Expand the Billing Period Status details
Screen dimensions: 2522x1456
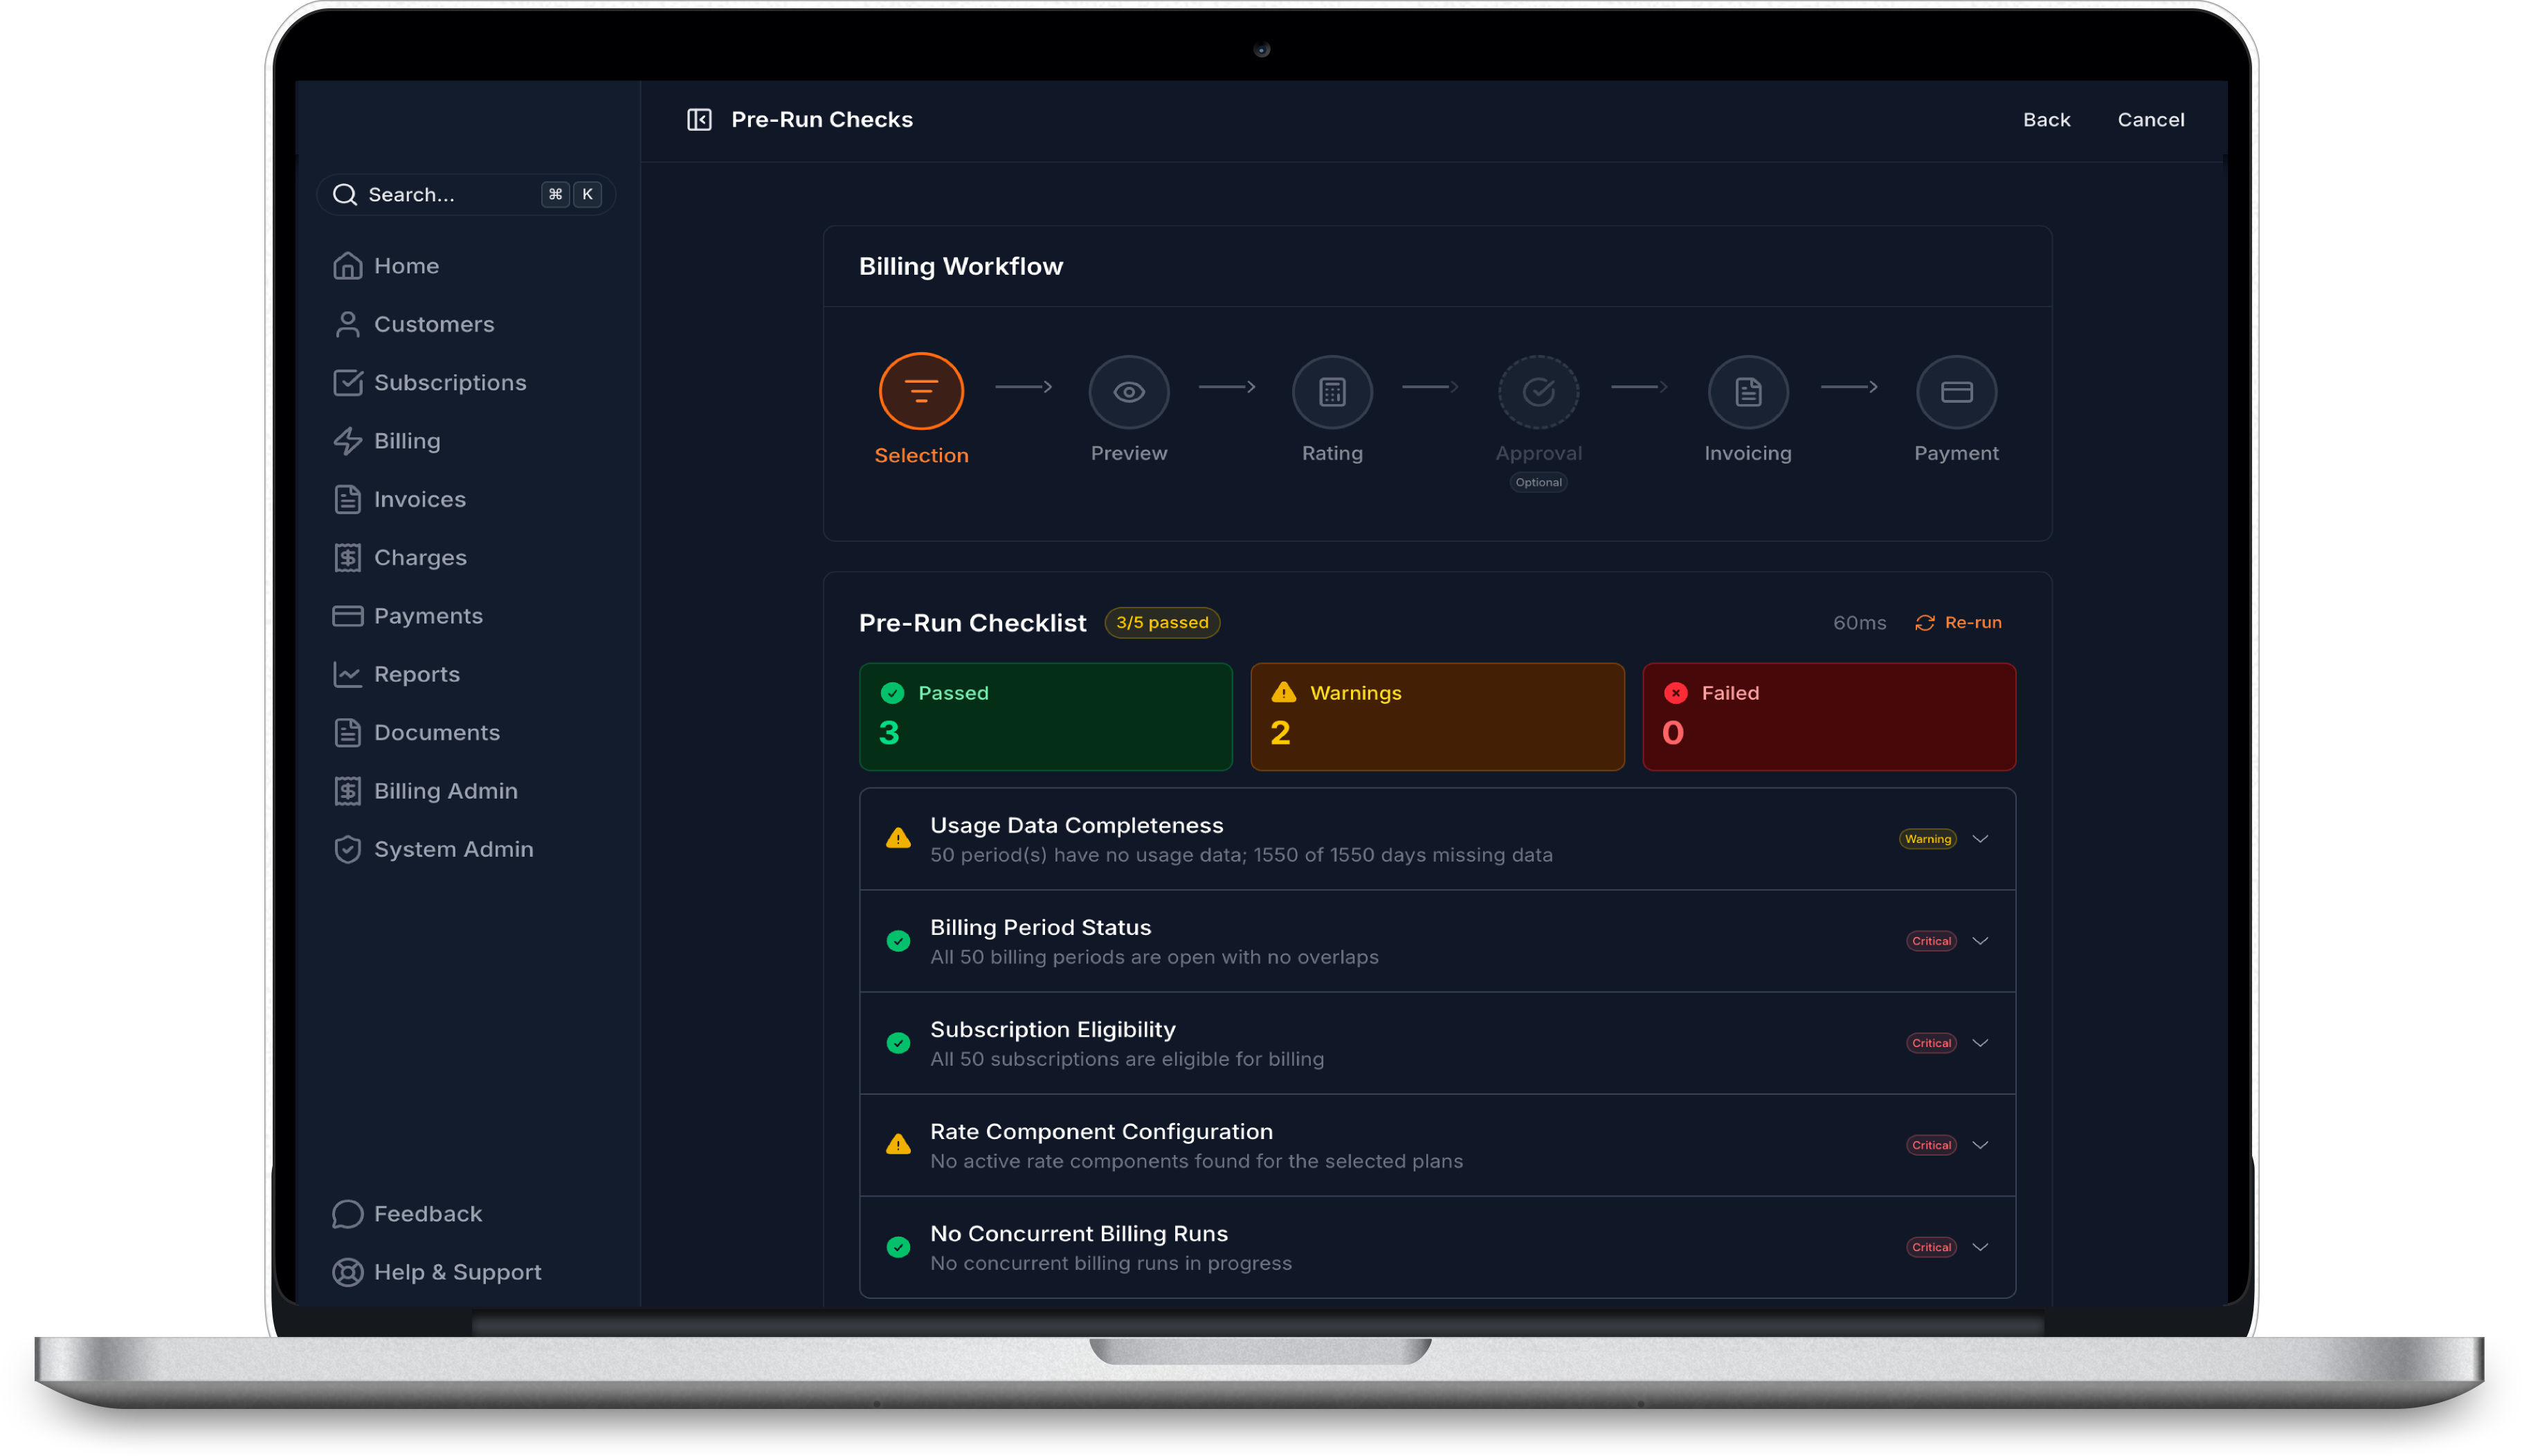1981,940
